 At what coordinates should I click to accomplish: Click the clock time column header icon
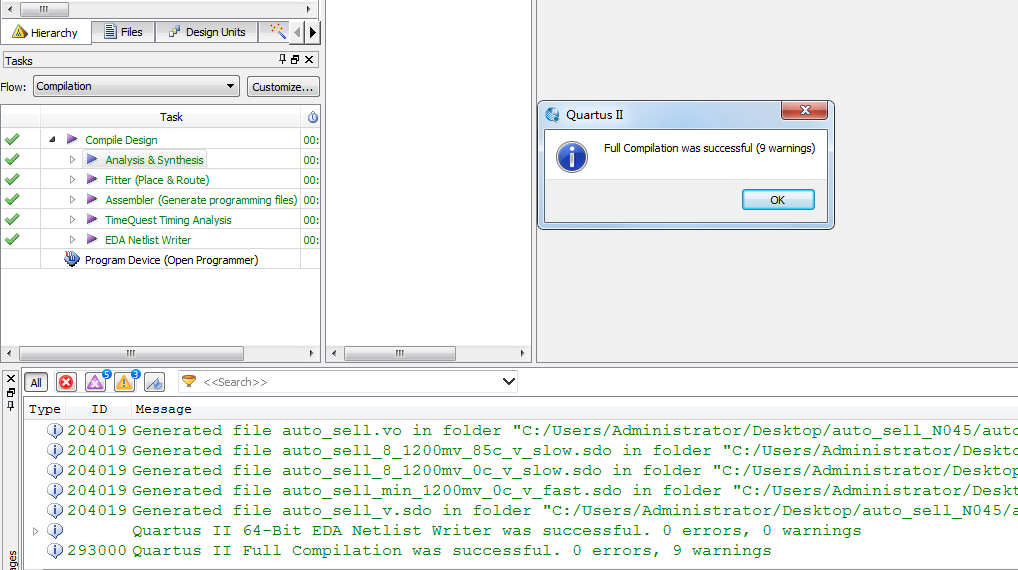click(x=312, y=117)
